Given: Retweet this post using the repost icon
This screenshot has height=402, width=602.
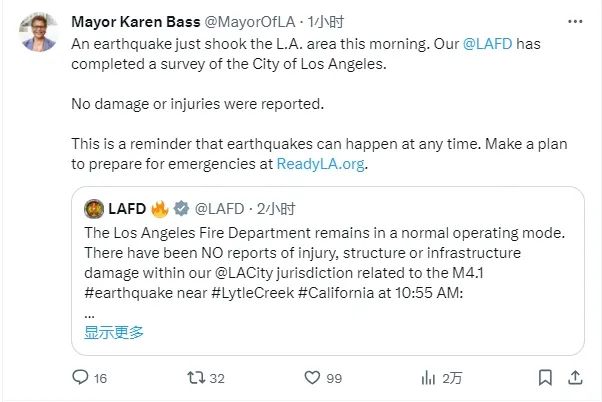Looking at the screenshot, I should [196, 377].
